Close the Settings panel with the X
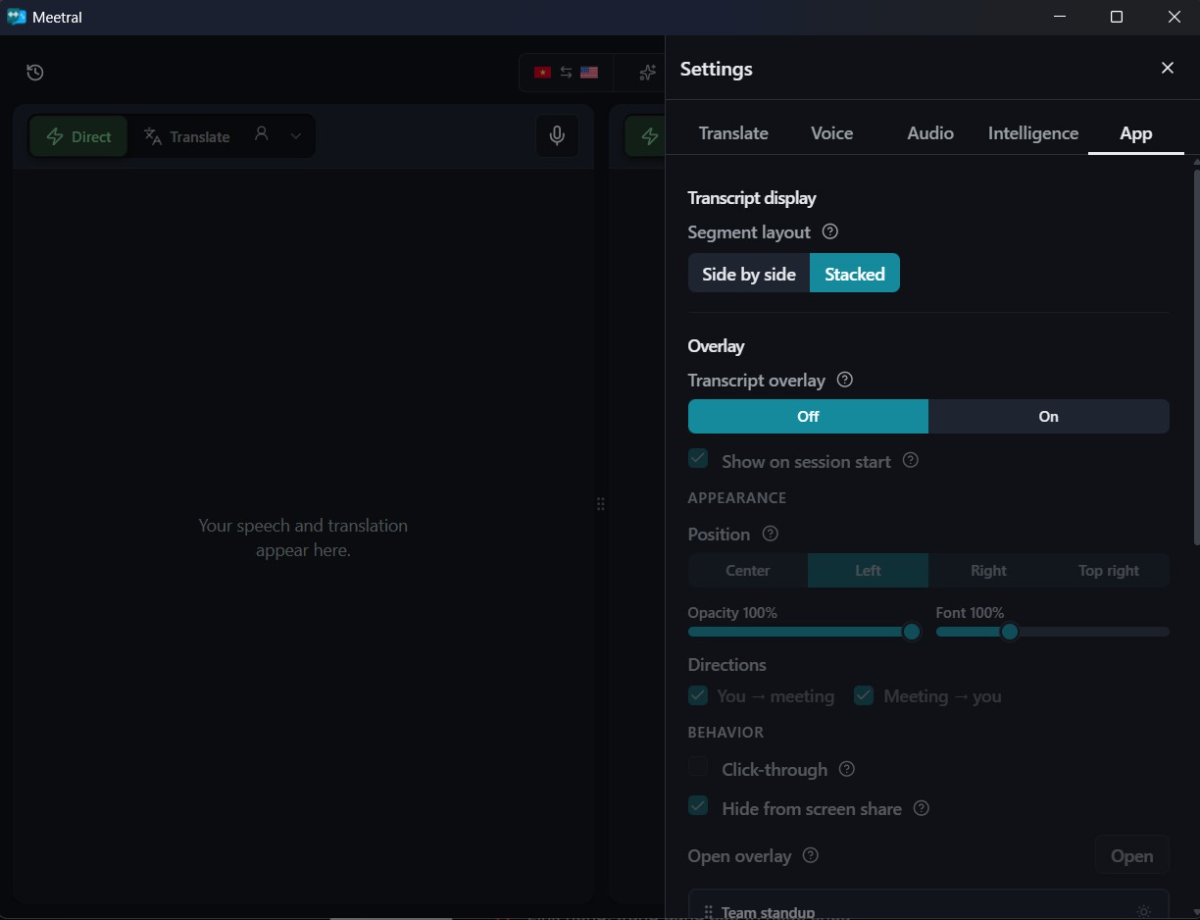The image size is (1200, 920). [x=1167, y=68]
